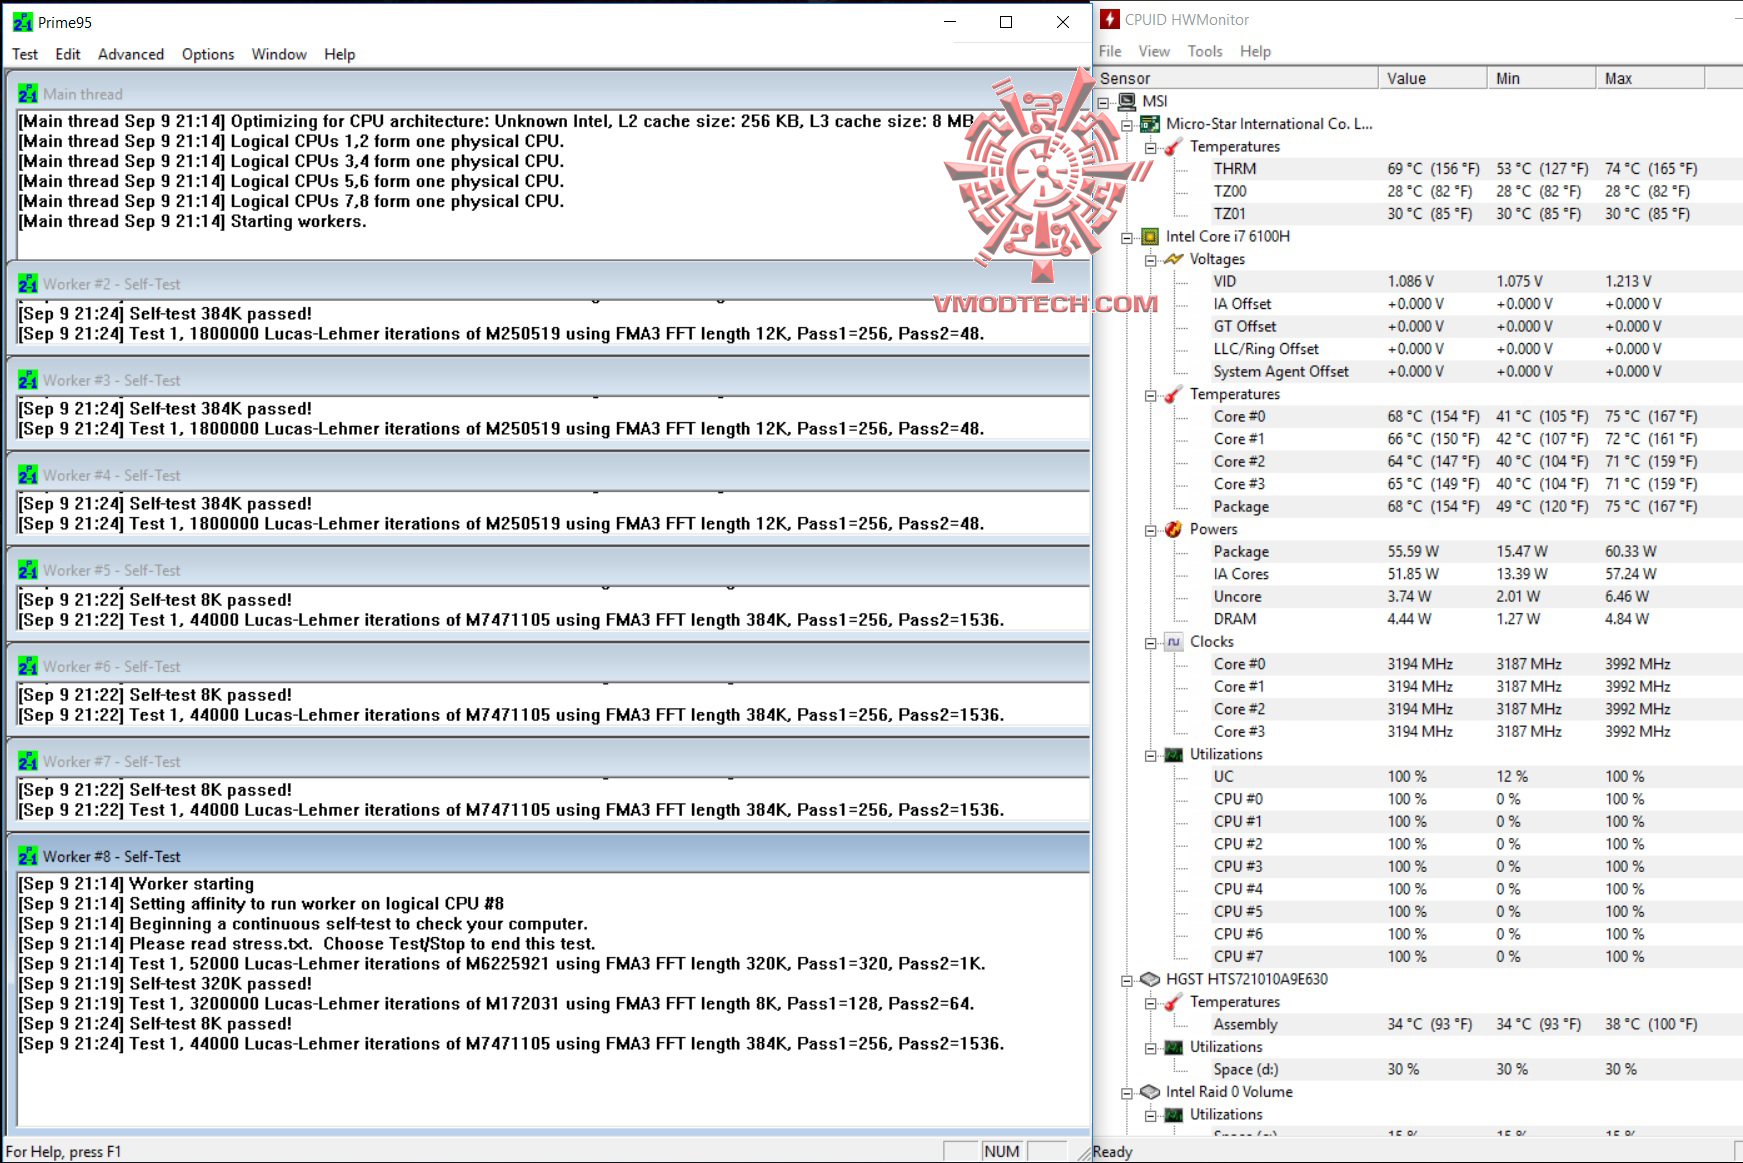Click the Min column header

1541,78
